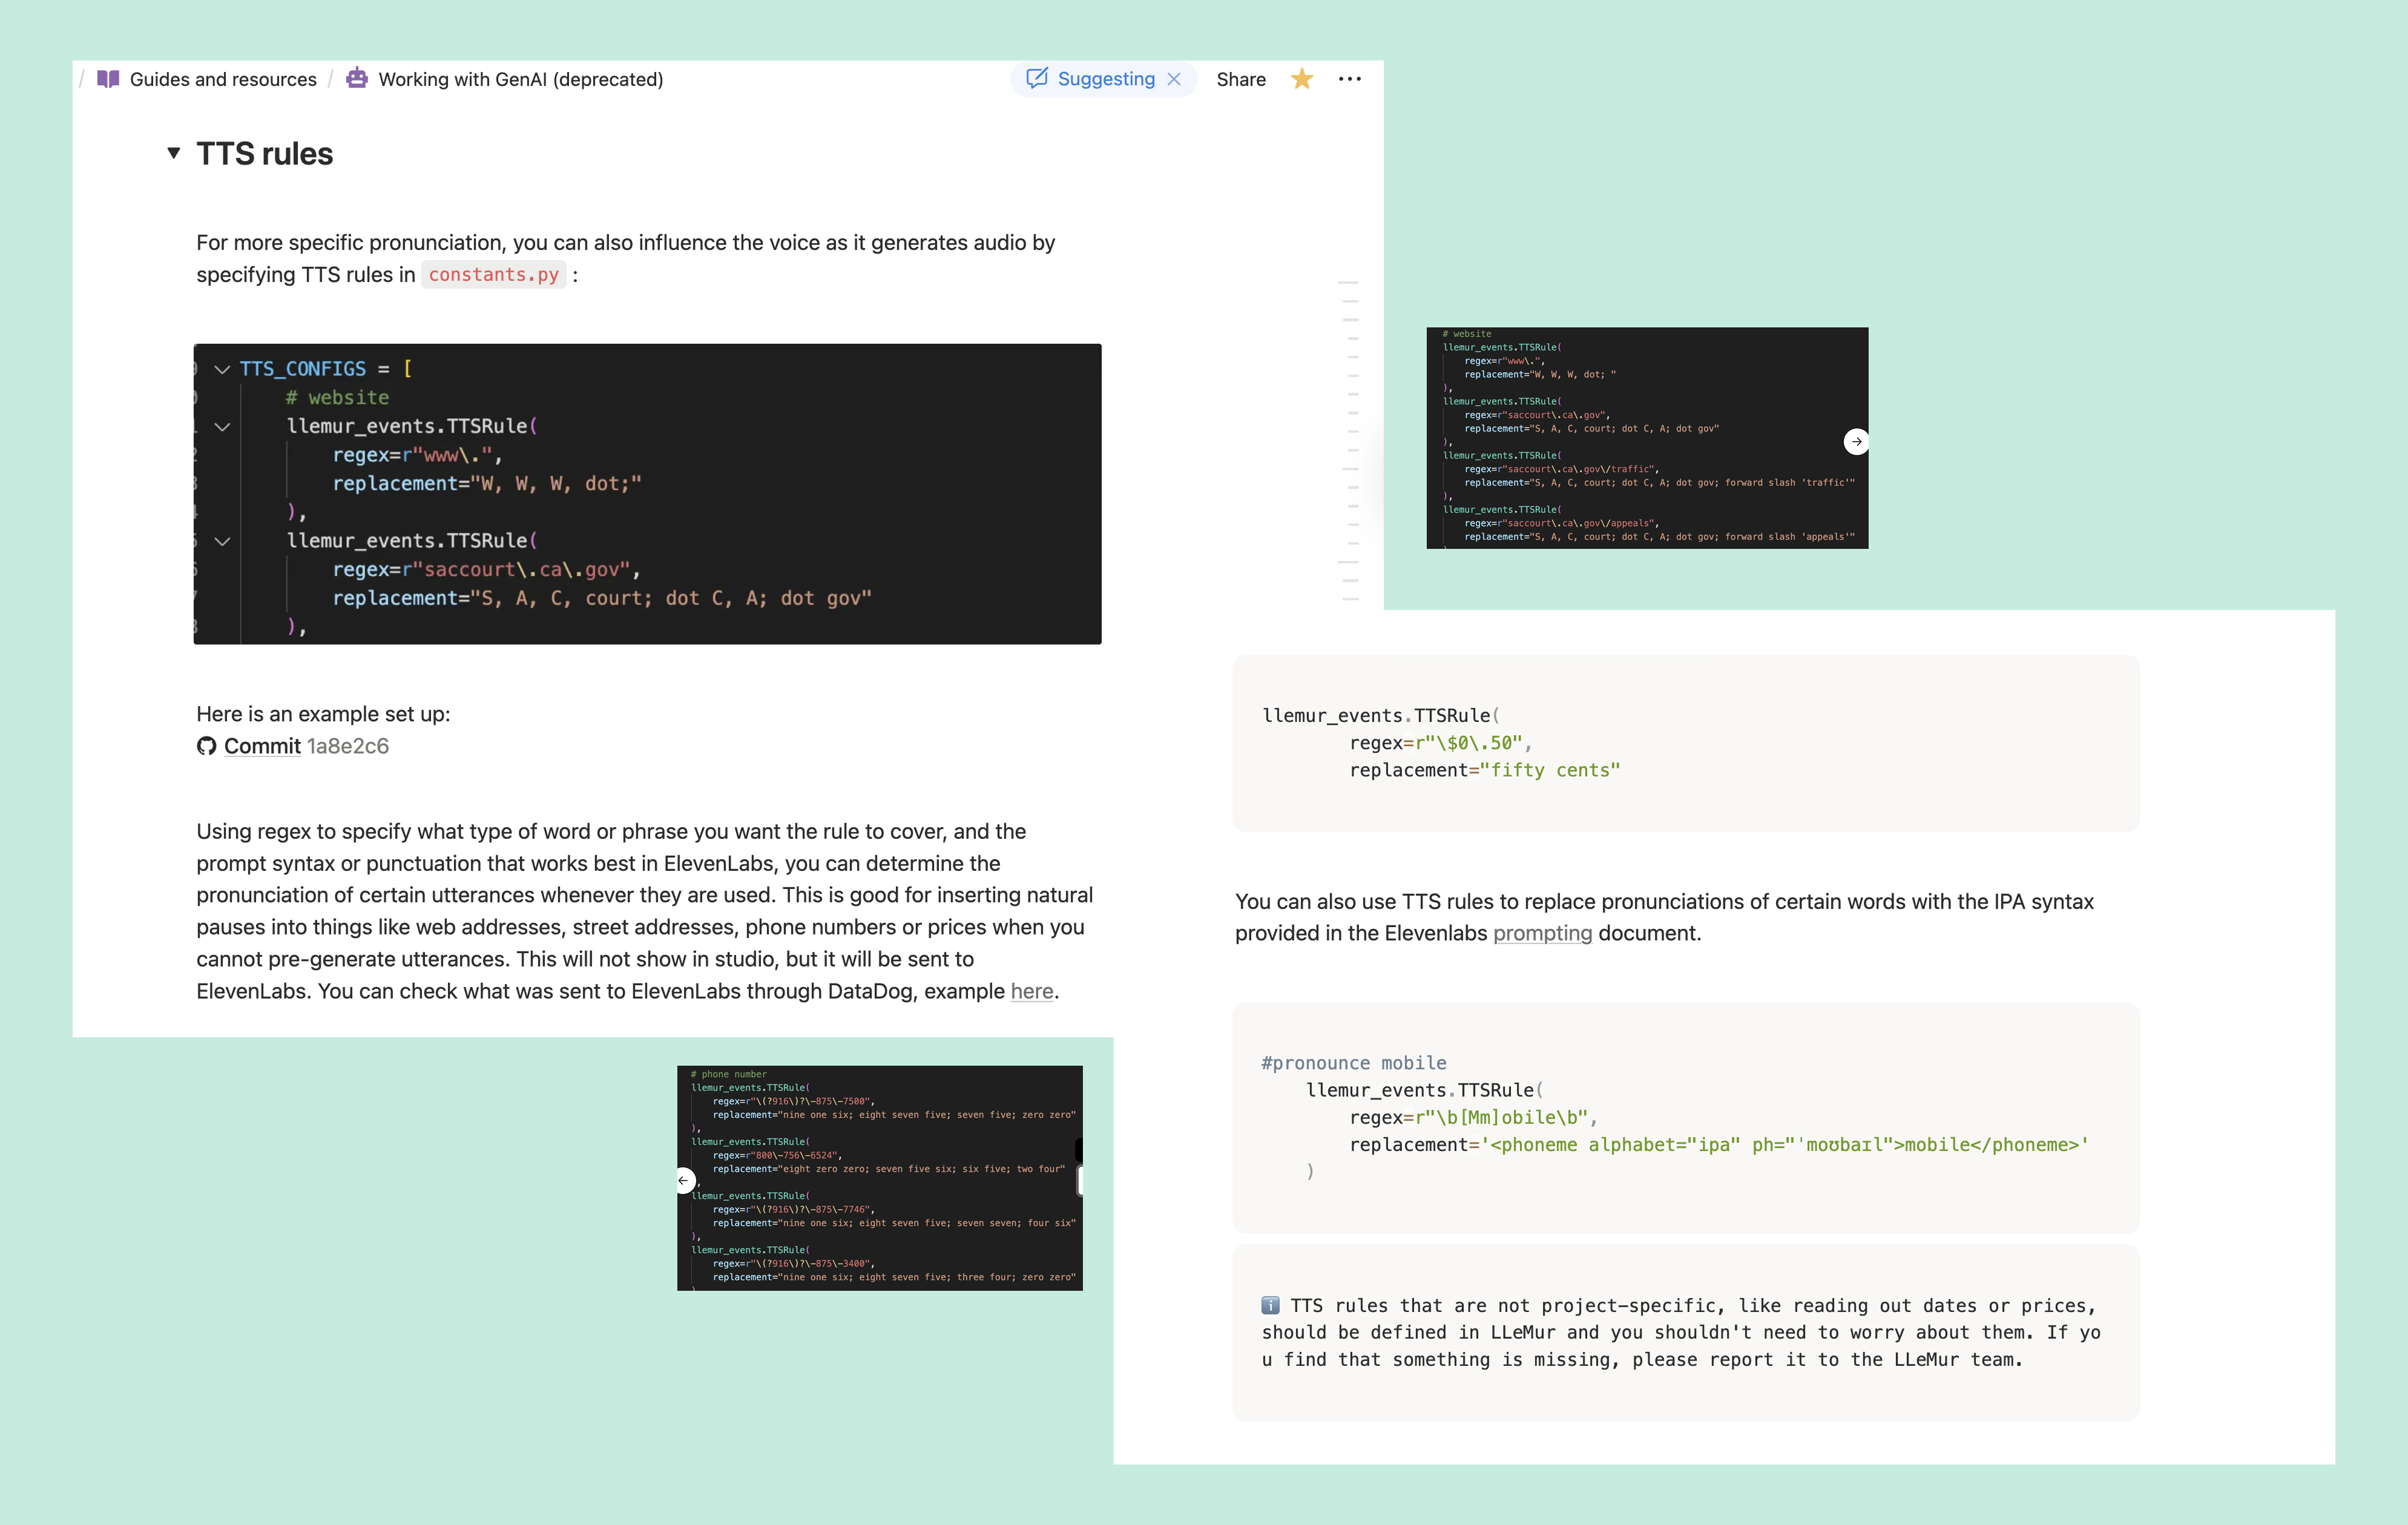Fold the second TTSRule saccourt block chevron
Screen dimensions: 2408x1525
pos(222,541)
